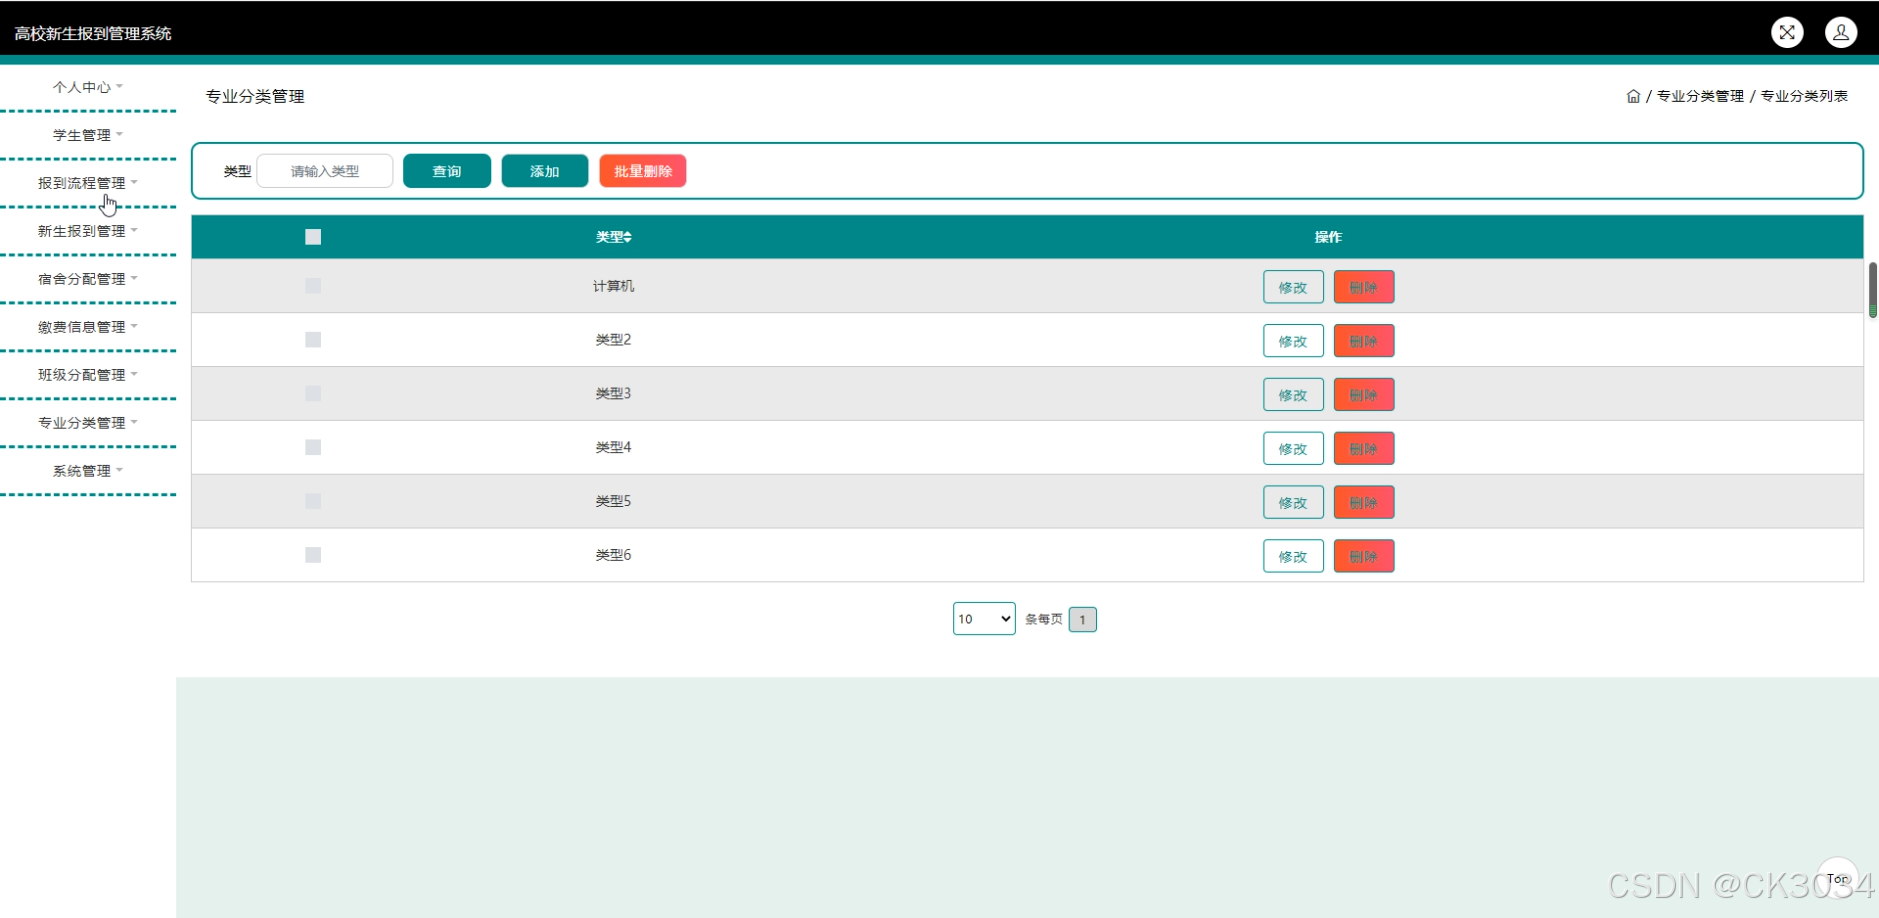Expand the 专业分类管理 sidebar menu
1879x918 pixels.
pyautogui.click(x=88, y=423)
